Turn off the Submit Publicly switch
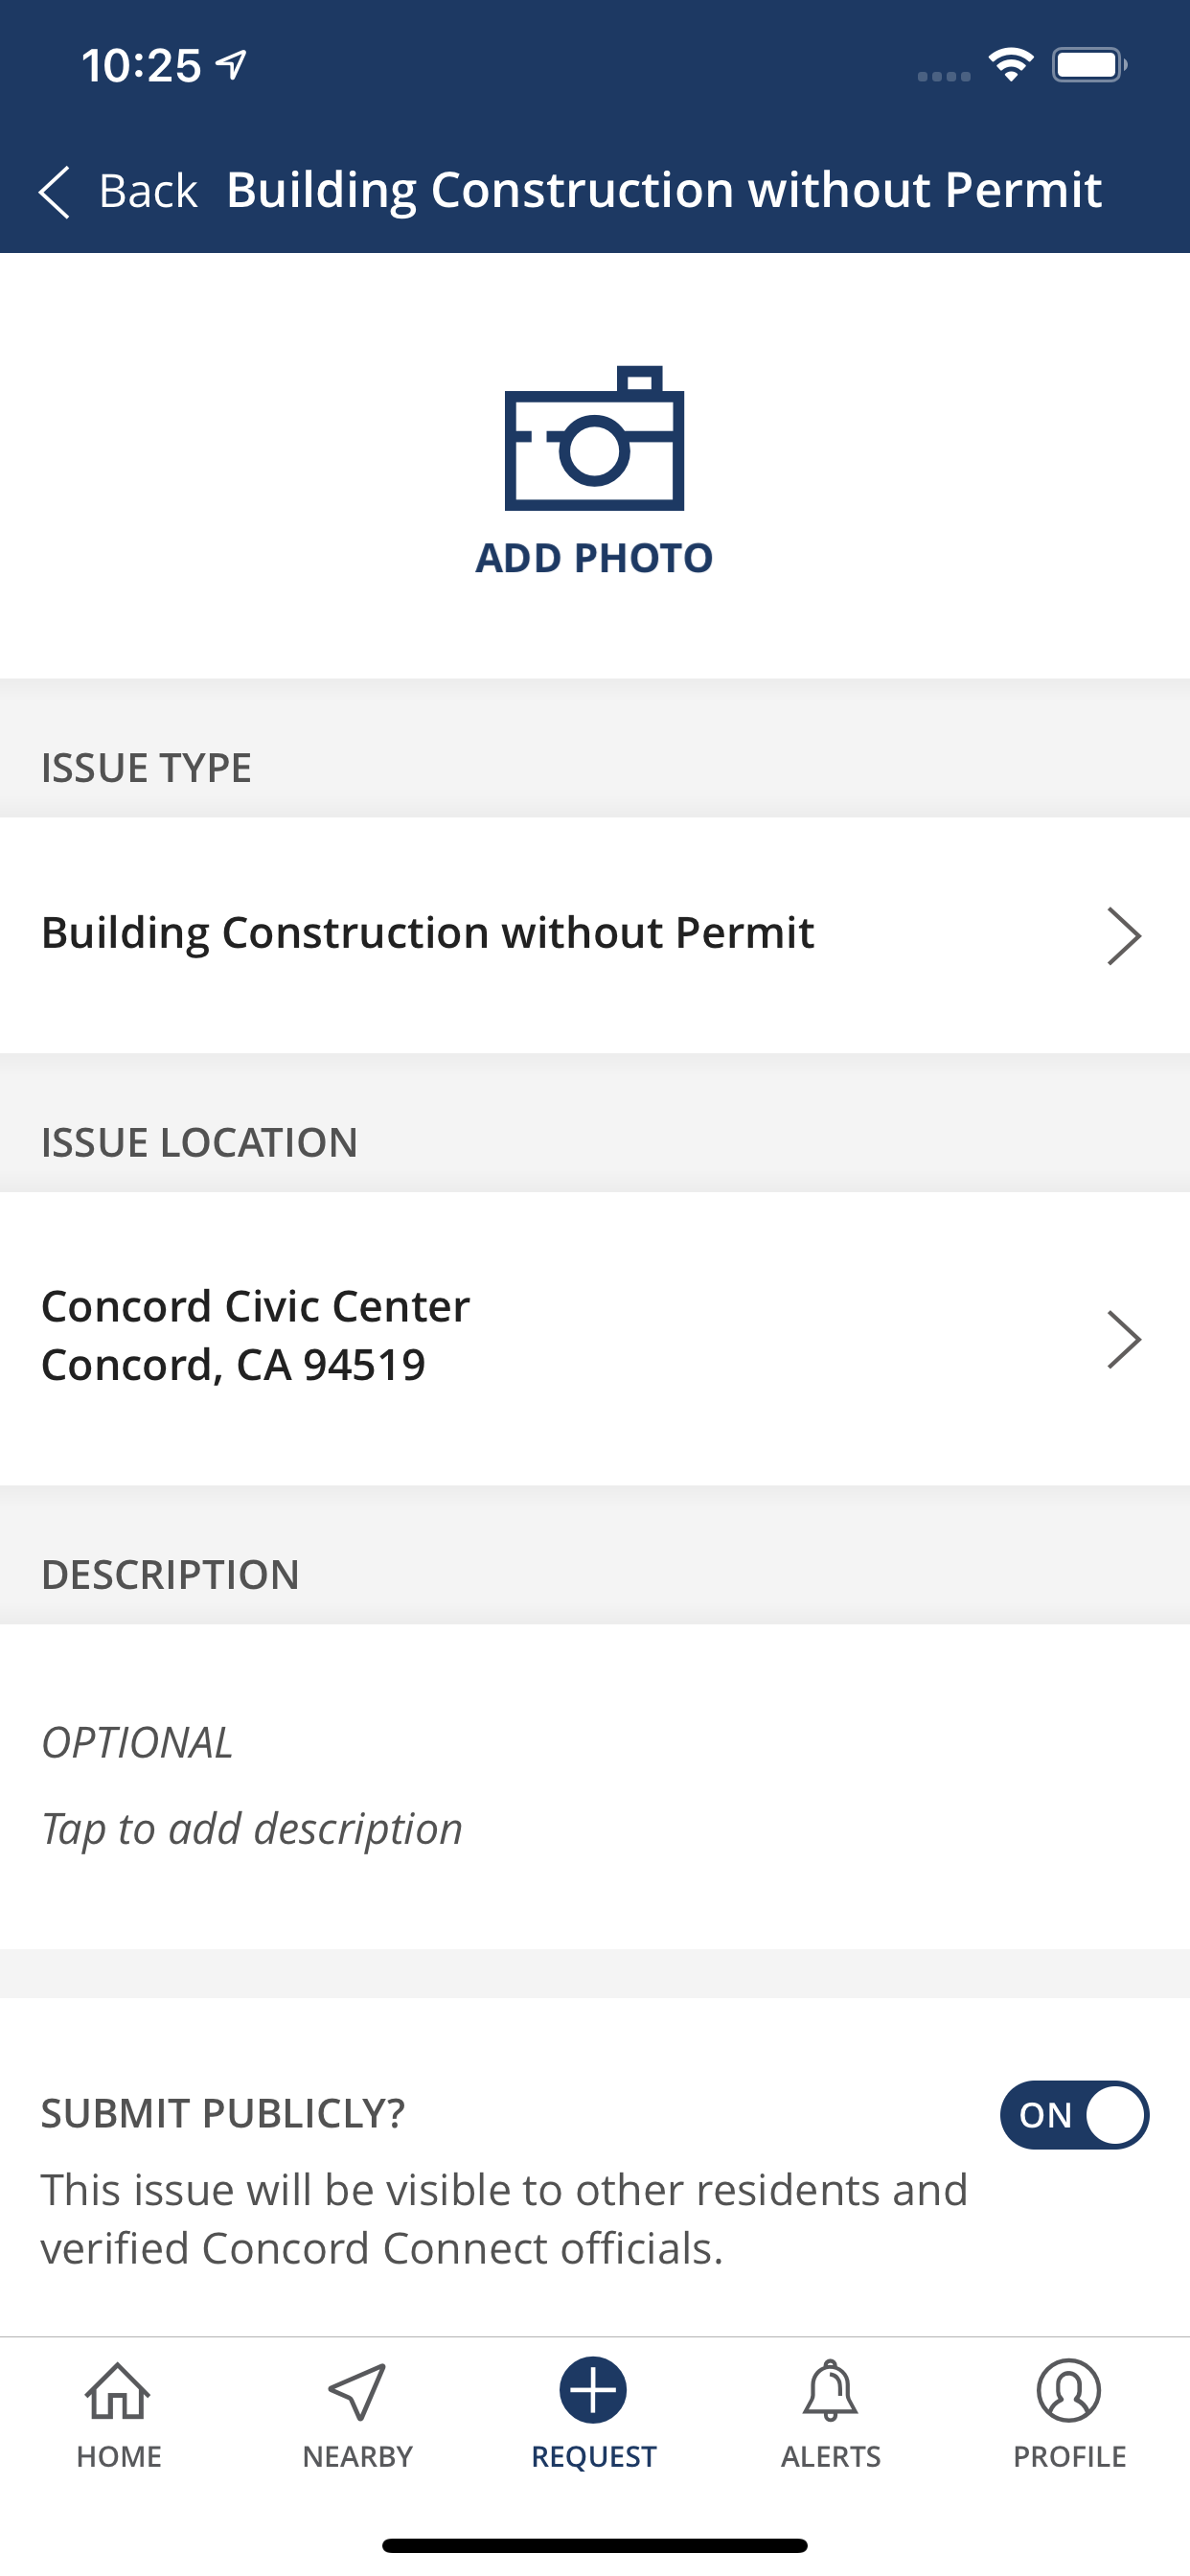The height and width of the screenshot is (2576, 1190). [1074, 2114]
